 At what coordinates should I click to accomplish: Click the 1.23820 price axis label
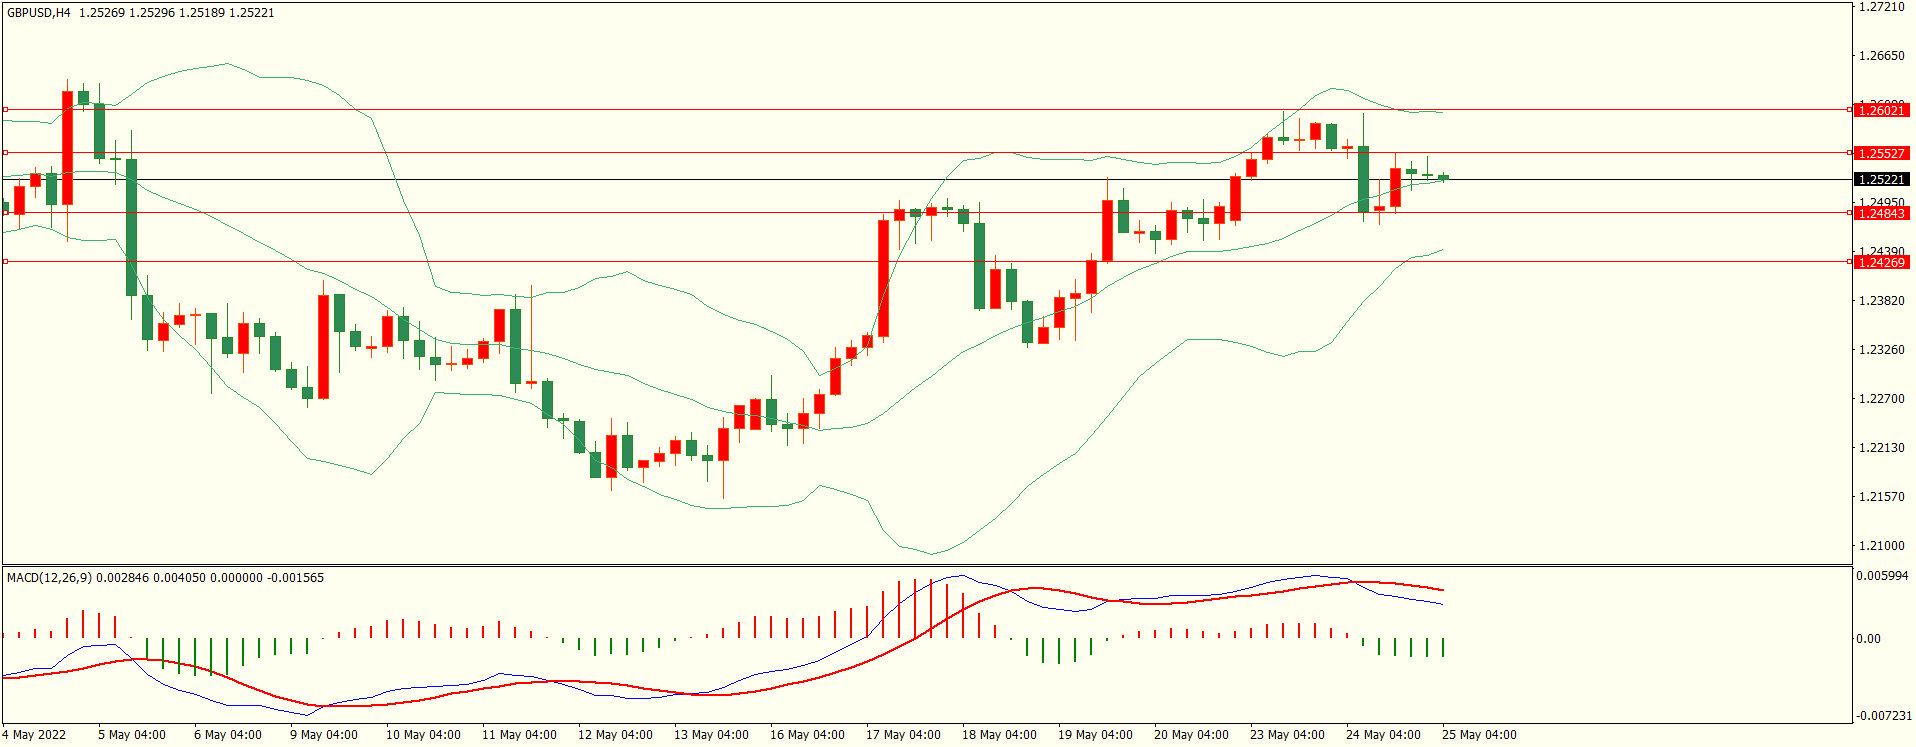pyautogui.click(x=1881, y=301)
